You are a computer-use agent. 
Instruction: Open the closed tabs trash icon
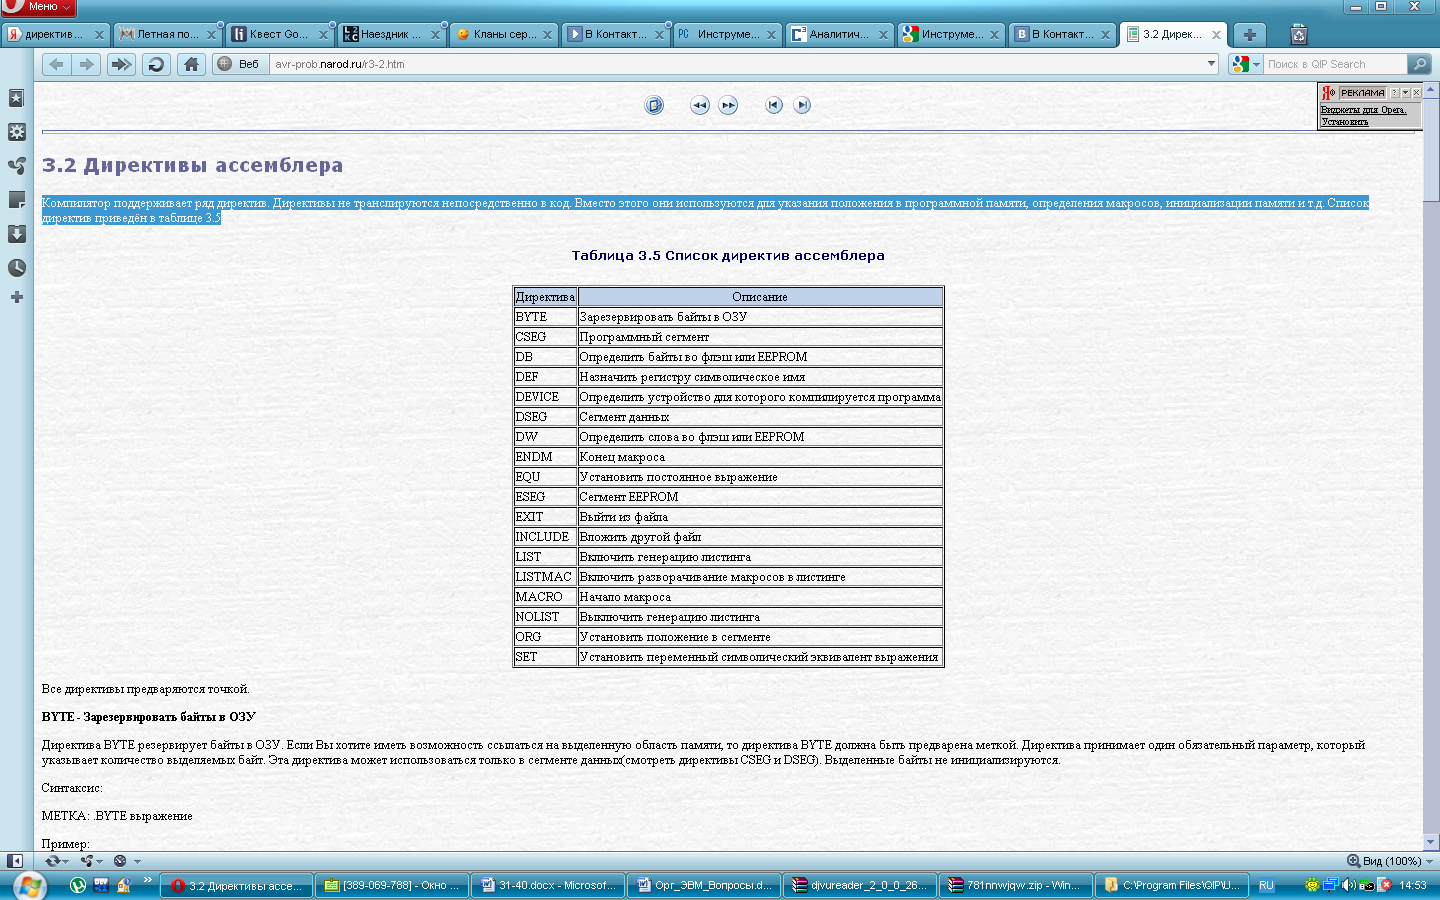(x=1298, y=34)
